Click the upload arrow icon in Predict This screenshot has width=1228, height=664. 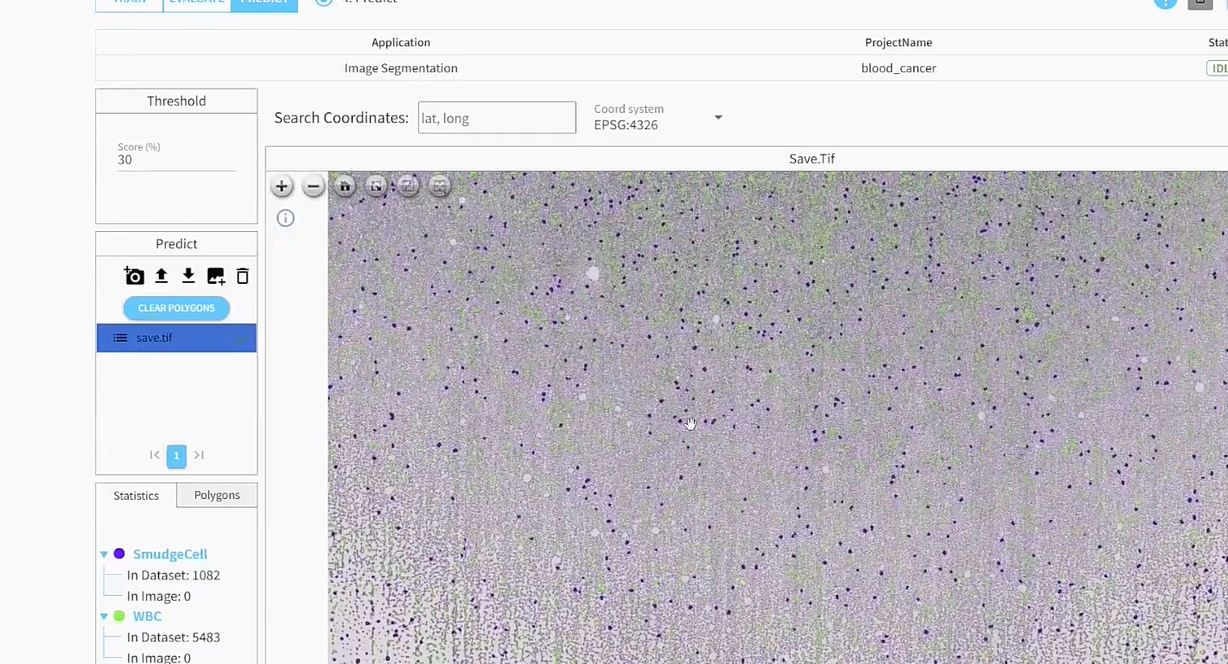[161, 276]
